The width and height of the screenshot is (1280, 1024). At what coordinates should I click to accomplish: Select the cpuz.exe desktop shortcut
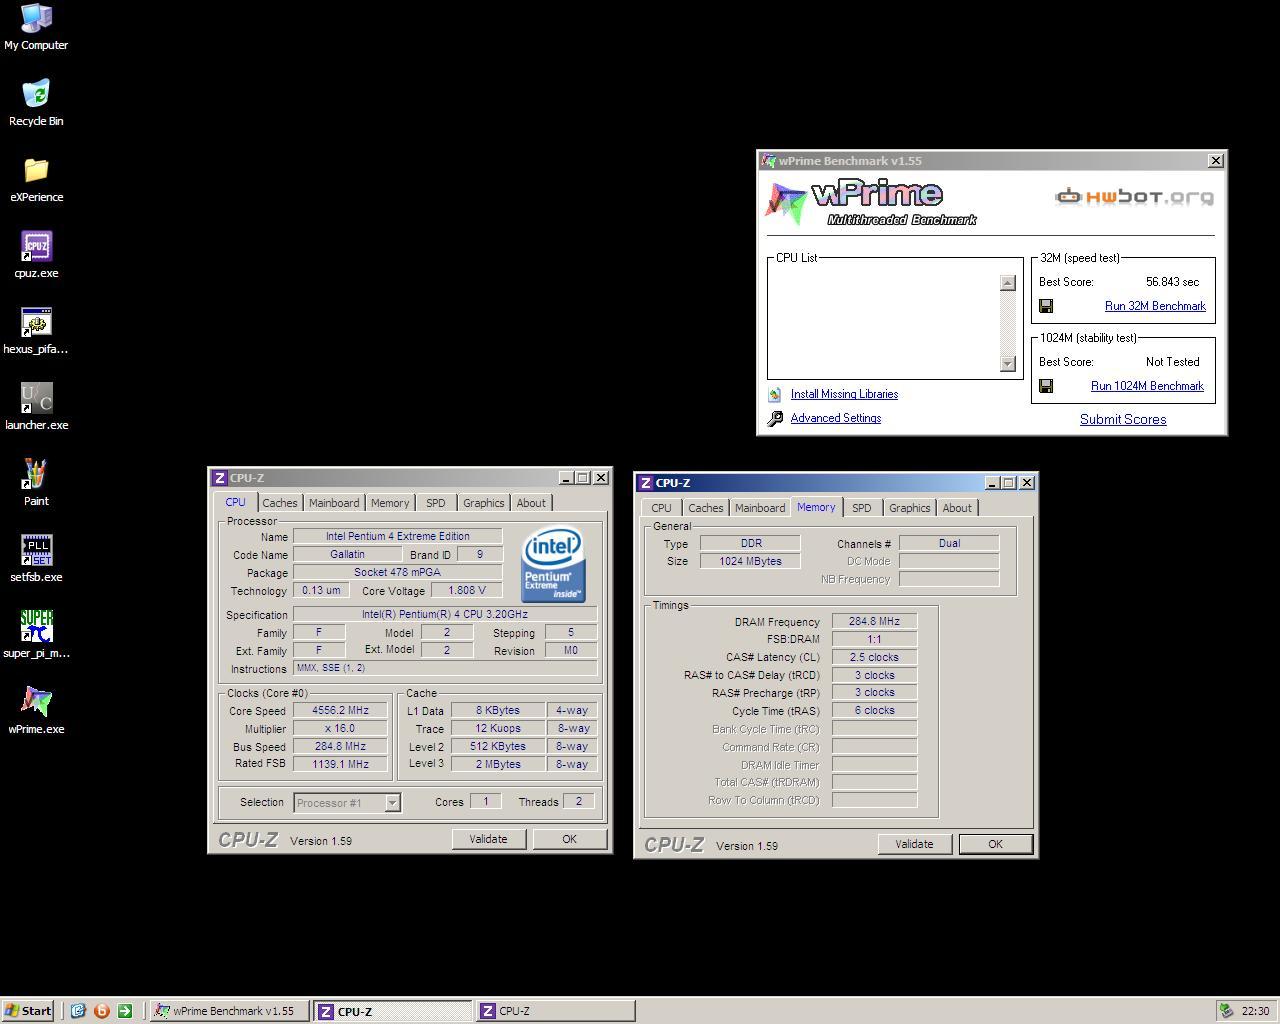[x=36, y=255]
